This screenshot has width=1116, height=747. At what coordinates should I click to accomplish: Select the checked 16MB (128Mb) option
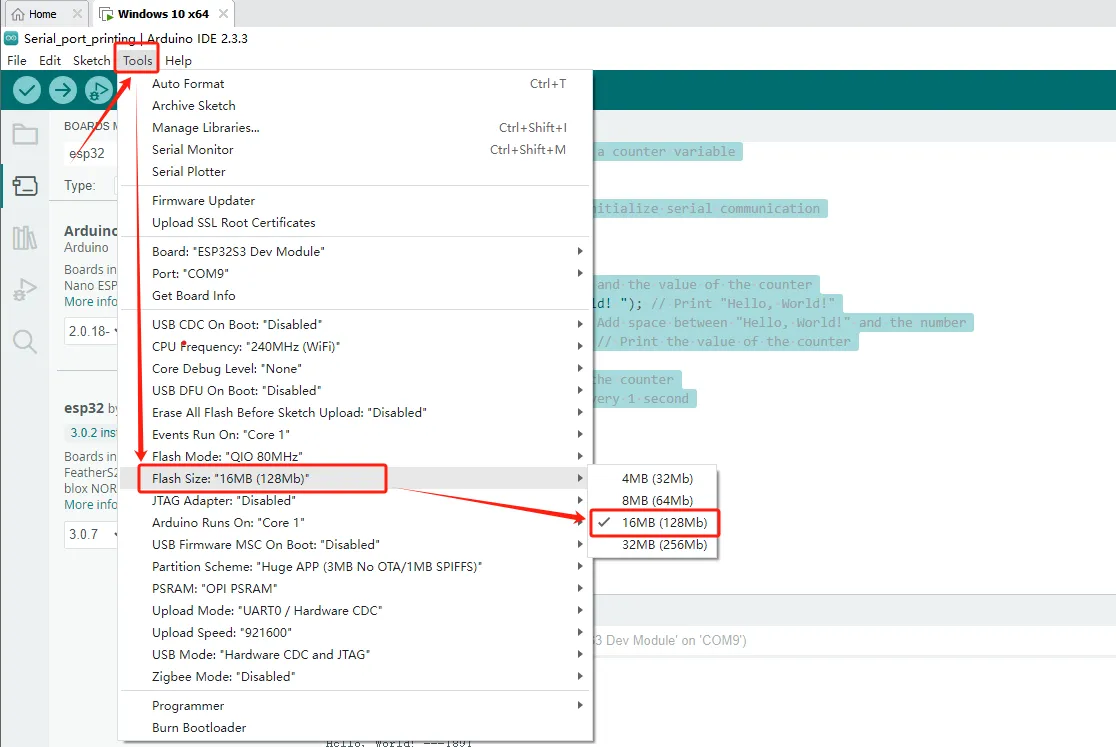pyautogui.click(x=653, y=522)
